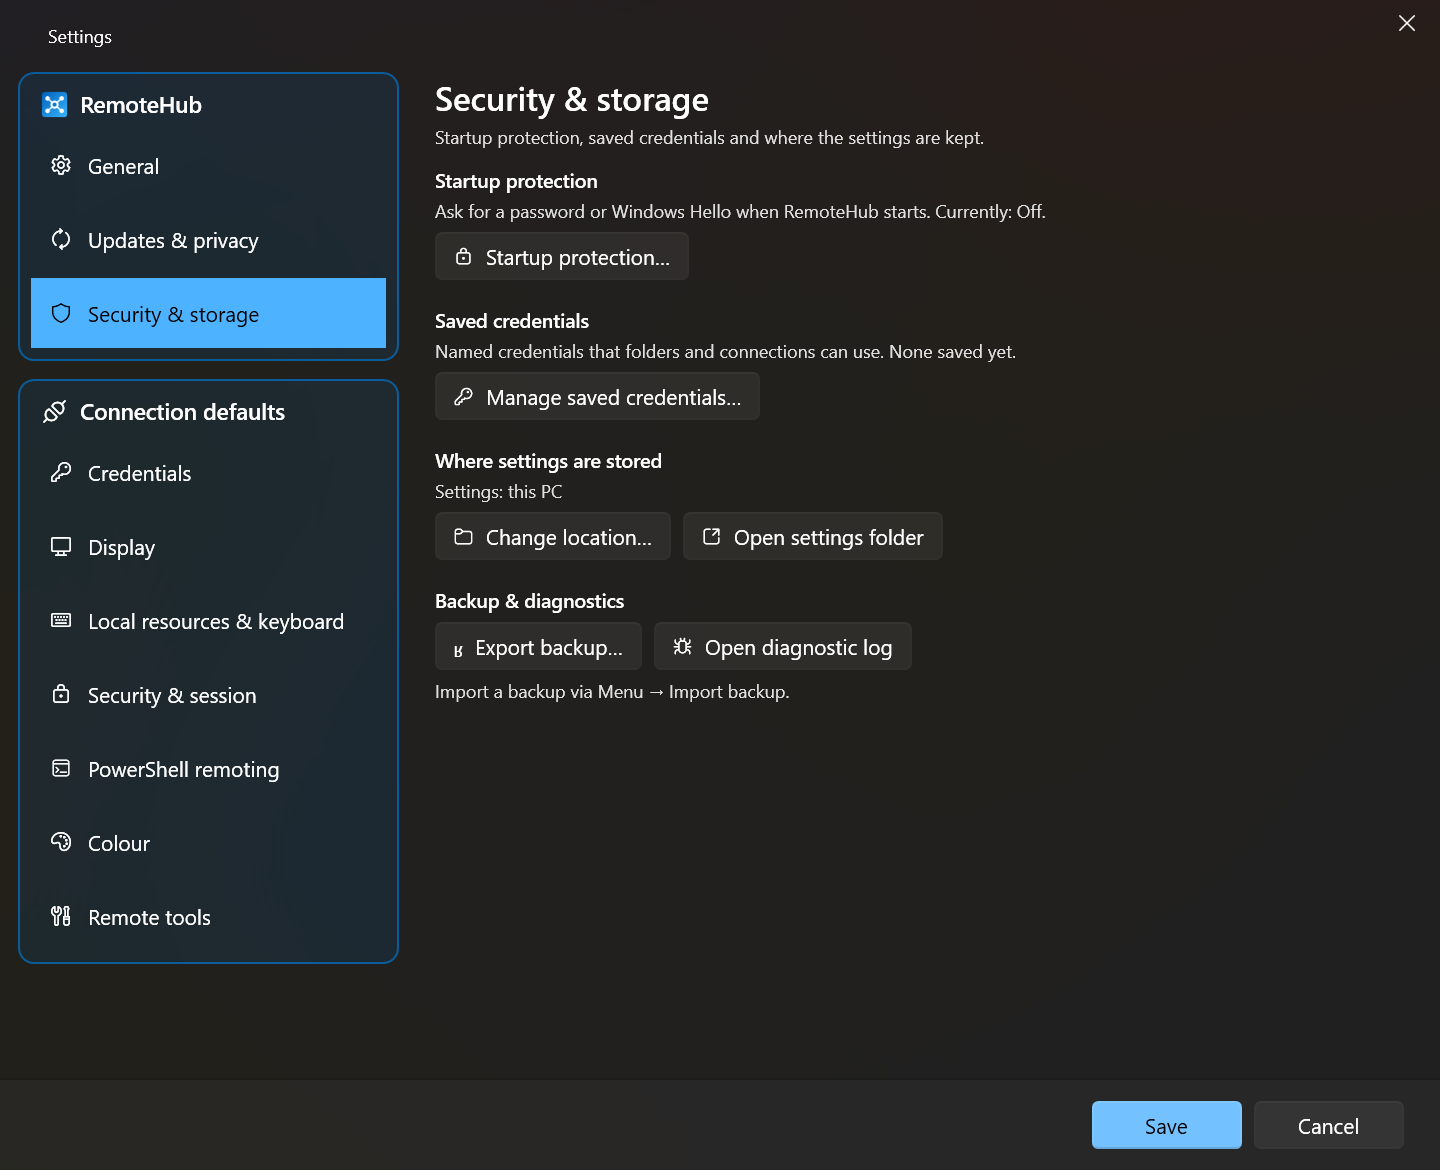This screenshot has width=1440, height=1170.
Task: Click the terminal icon for PowerShell remoting
Action: point(61,769)
